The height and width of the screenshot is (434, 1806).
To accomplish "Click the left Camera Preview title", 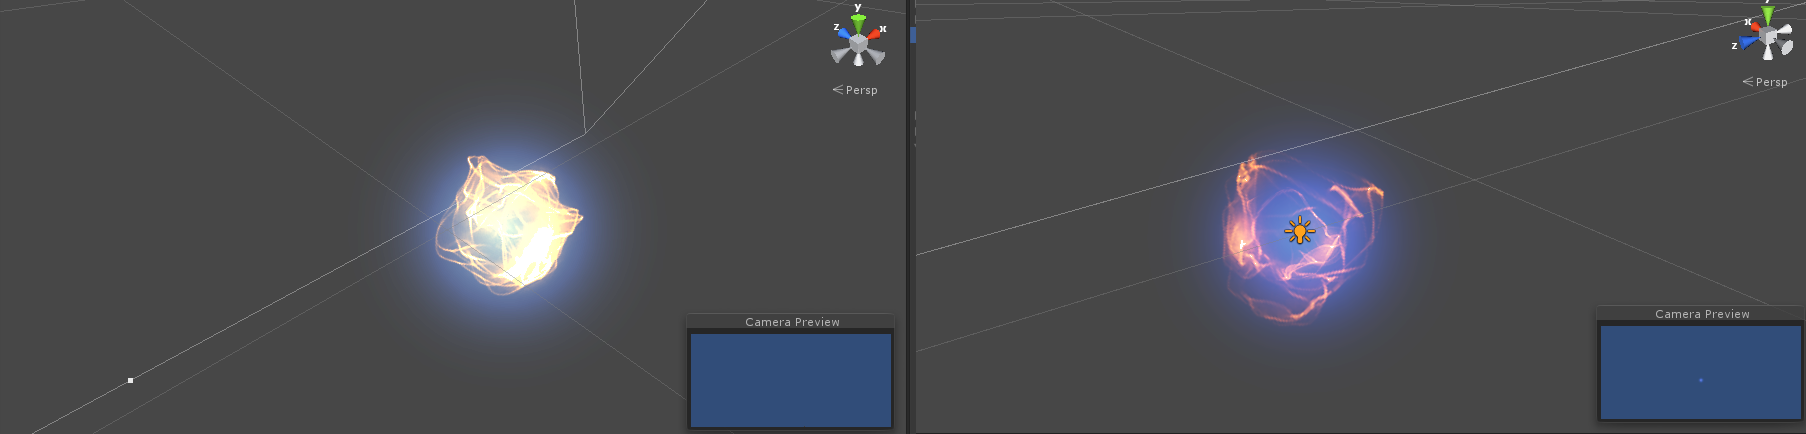I will tap(792, 322).
